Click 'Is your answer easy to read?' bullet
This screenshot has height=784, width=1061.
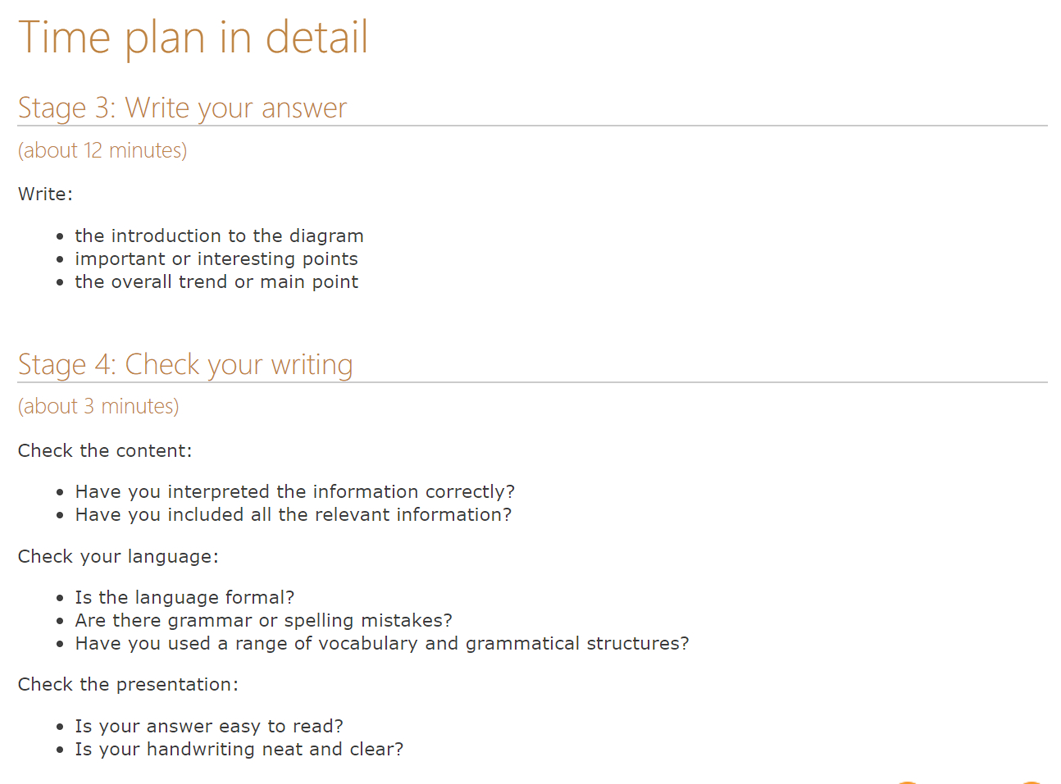point(209,727)
